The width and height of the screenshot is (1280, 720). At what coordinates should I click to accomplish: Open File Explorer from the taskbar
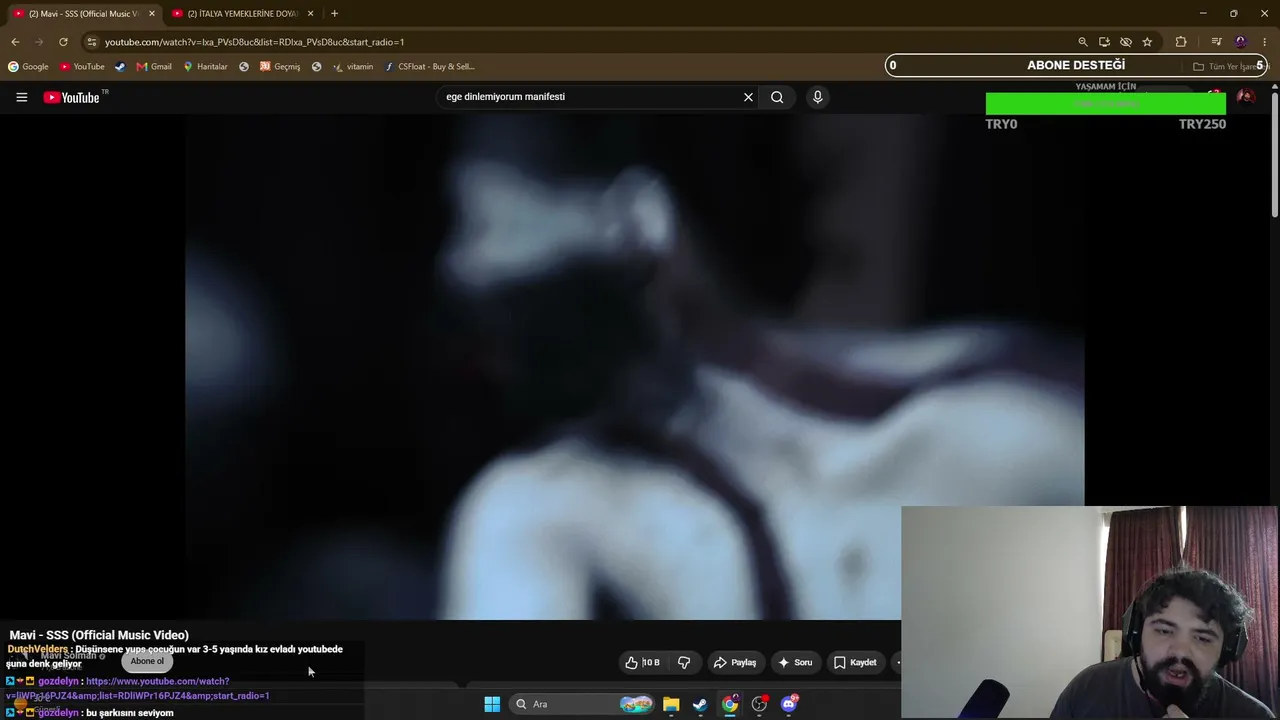pyautogui.click(x=671, y=704)
